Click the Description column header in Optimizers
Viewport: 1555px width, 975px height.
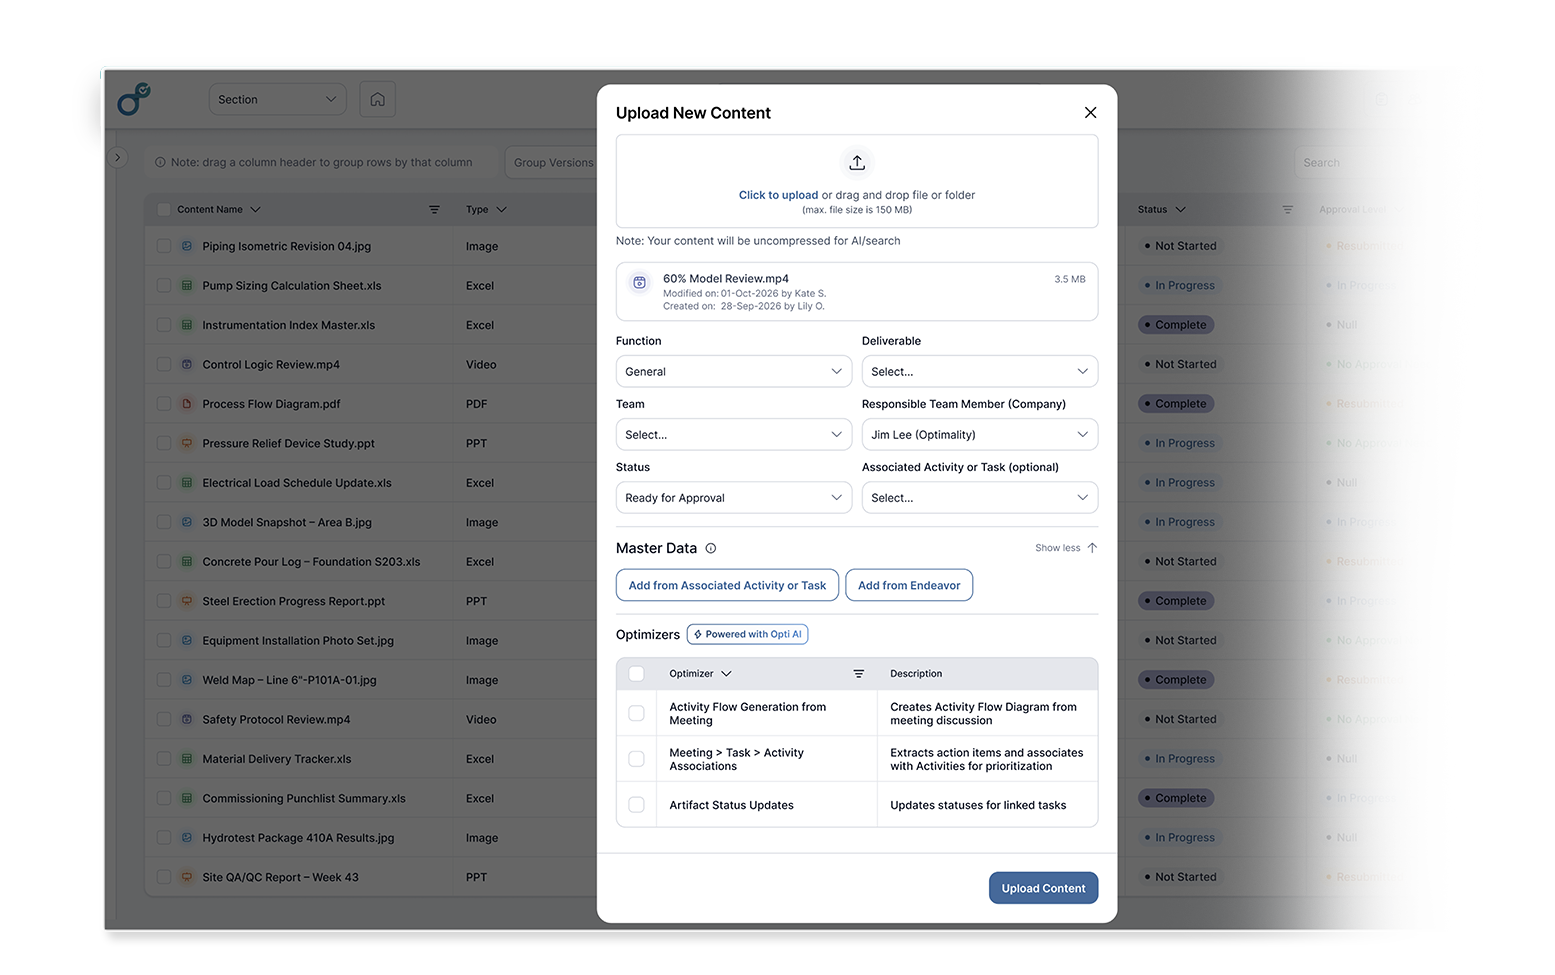[x=916, y=674]
